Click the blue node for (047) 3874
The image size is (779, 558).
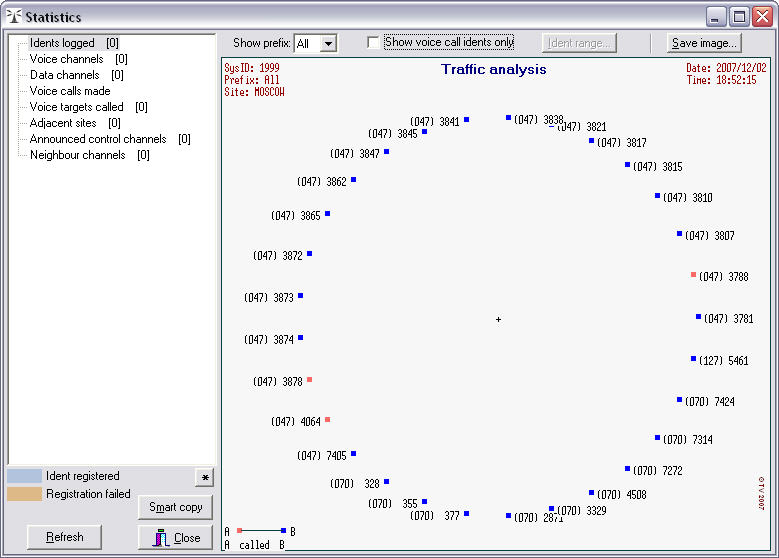click(301, 338)
